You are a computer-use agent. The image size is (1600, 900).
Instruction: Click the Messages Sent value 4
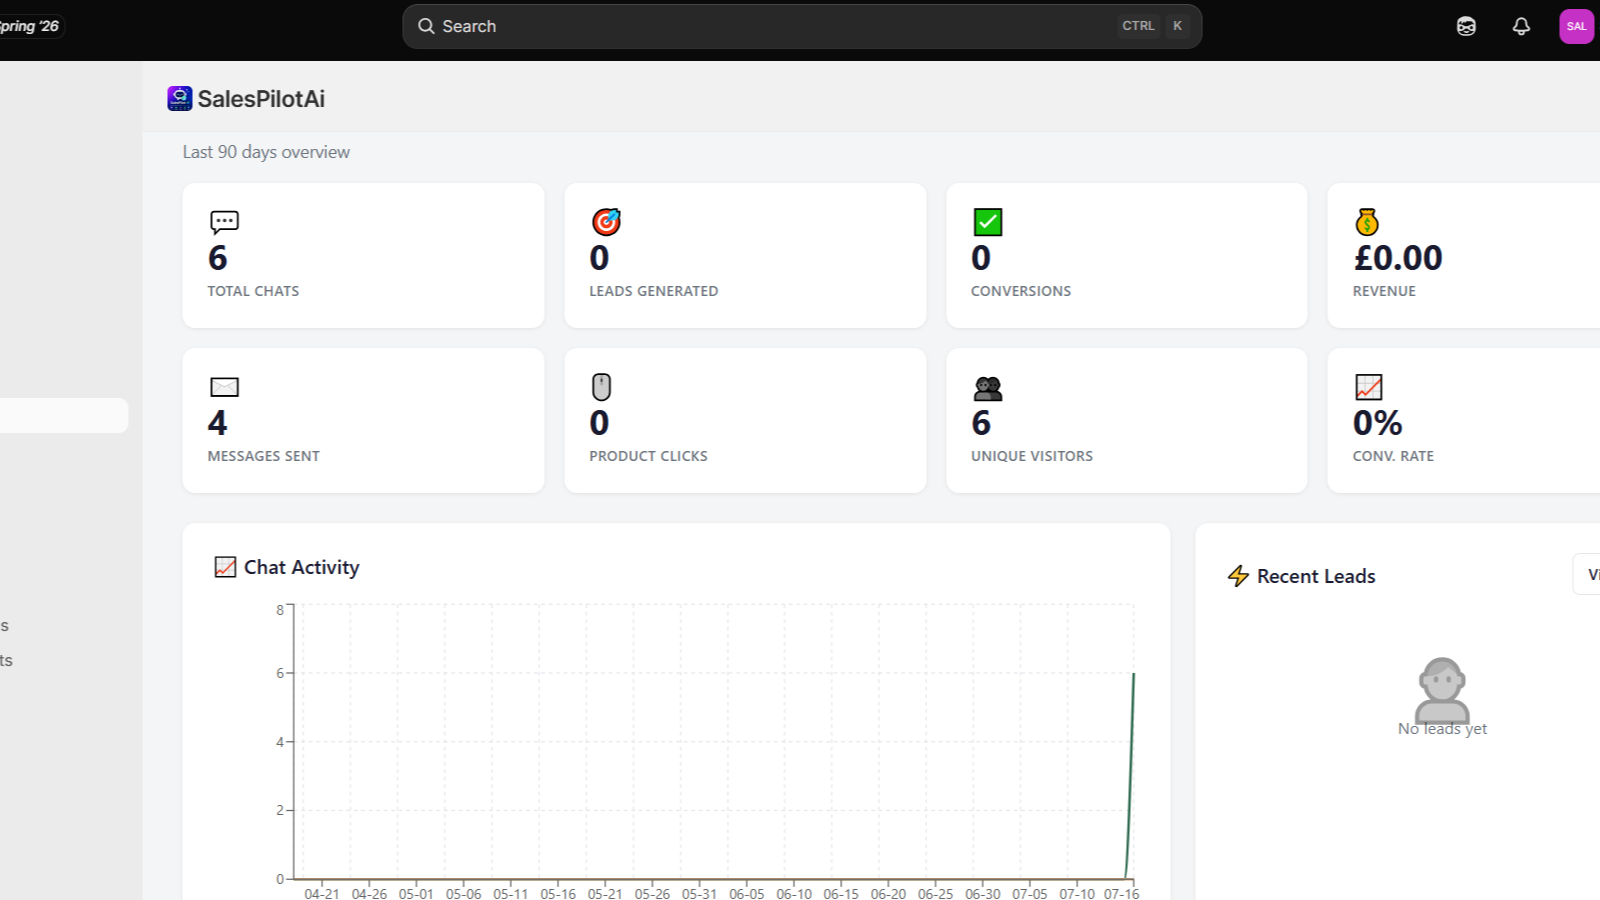click(x=218, y=423)
